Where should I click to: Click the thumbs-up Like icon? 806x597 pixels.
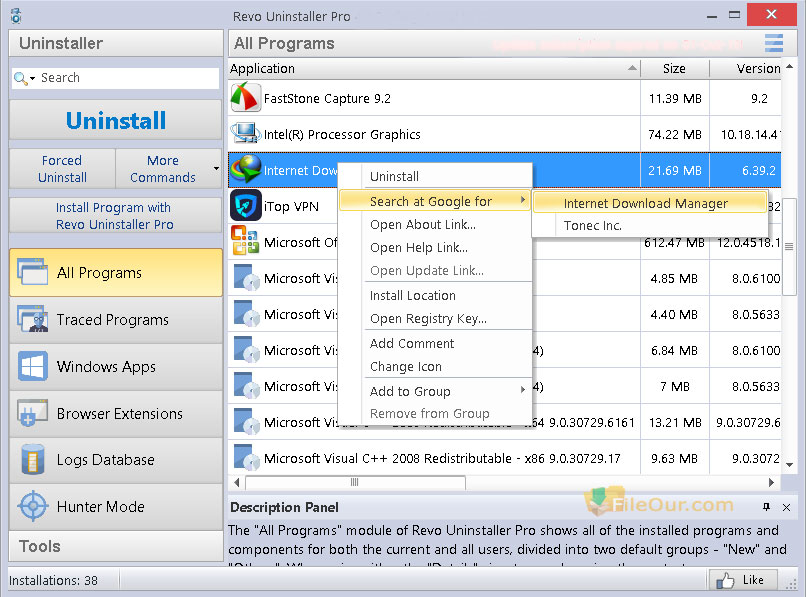pos(725,581)
